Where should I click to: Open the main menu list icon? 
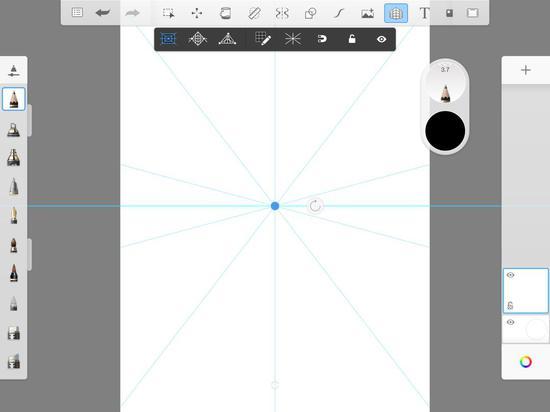[x=77, y=13]
